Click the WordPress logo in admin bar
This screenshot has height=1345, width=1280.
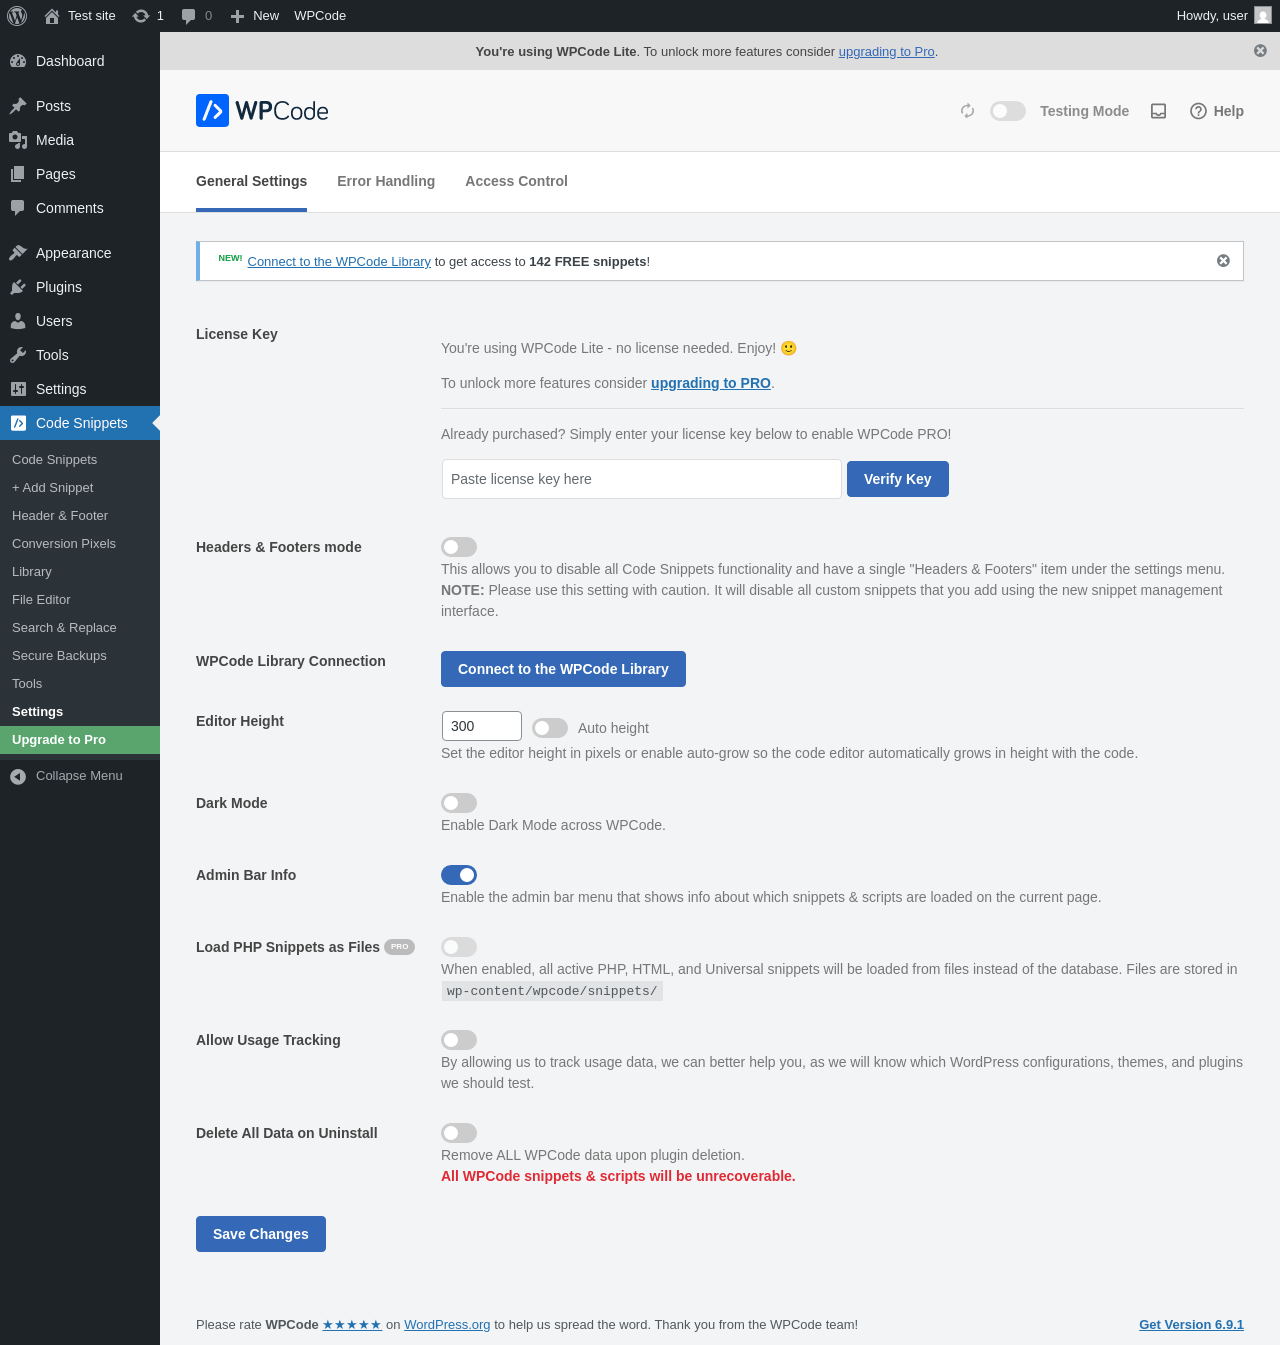(x=17, y=16)
